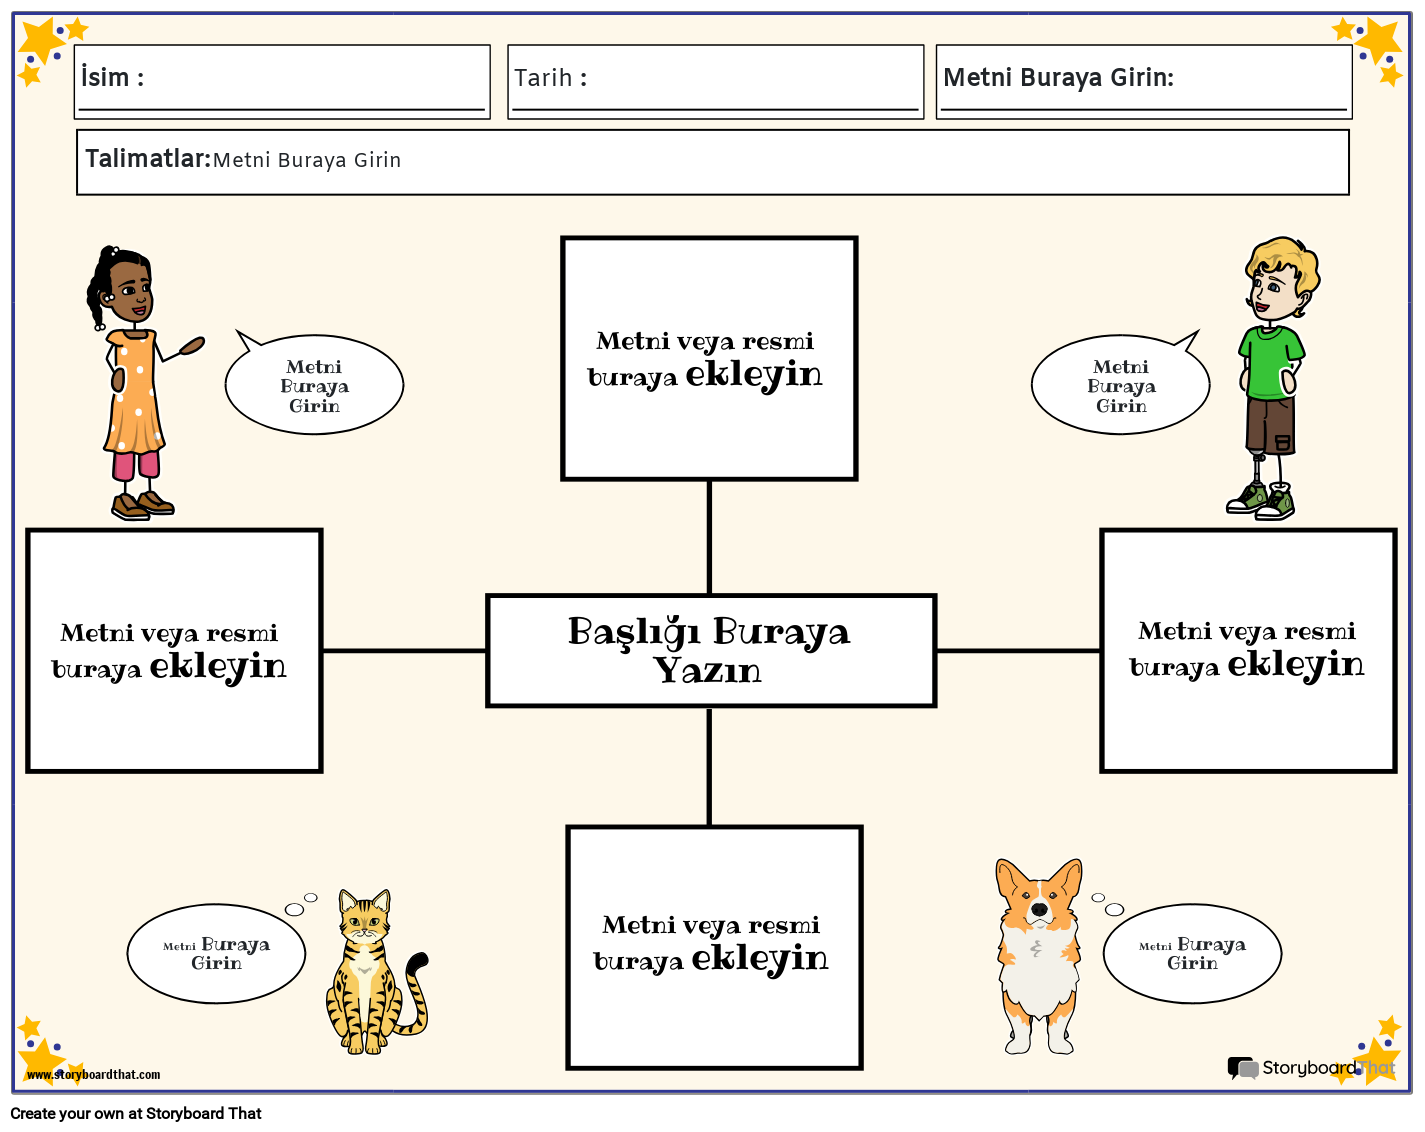Viewport: 1425px width, 1132px height.
Task: Click the top-right Metni Buraya Girin field
Action: (1144, 80)
